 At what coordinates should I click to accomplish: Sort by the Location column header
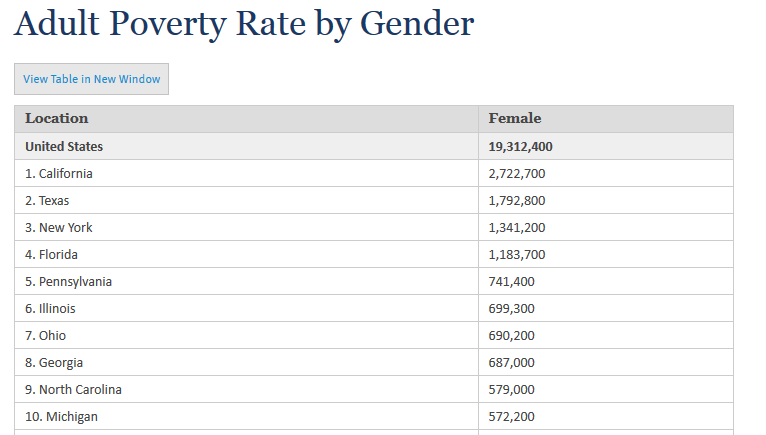tap(57, 118)
